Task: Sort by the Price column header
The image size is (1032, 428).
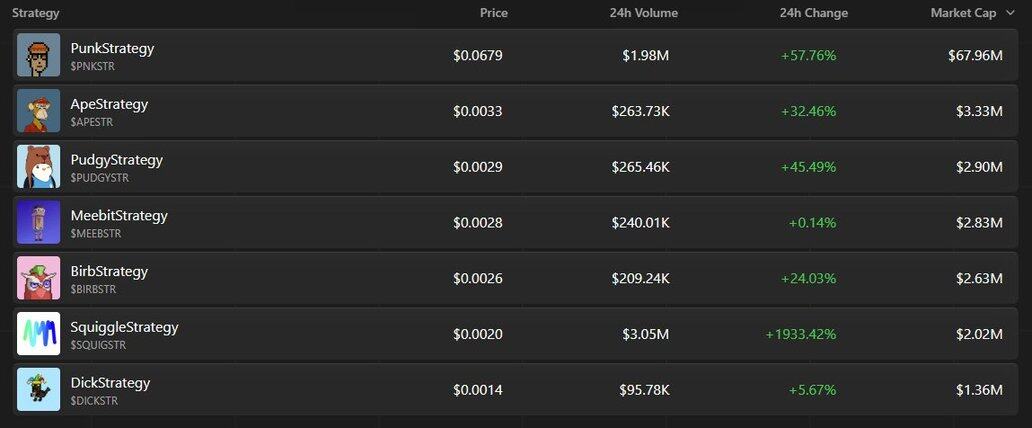Action: pos(494,13)
